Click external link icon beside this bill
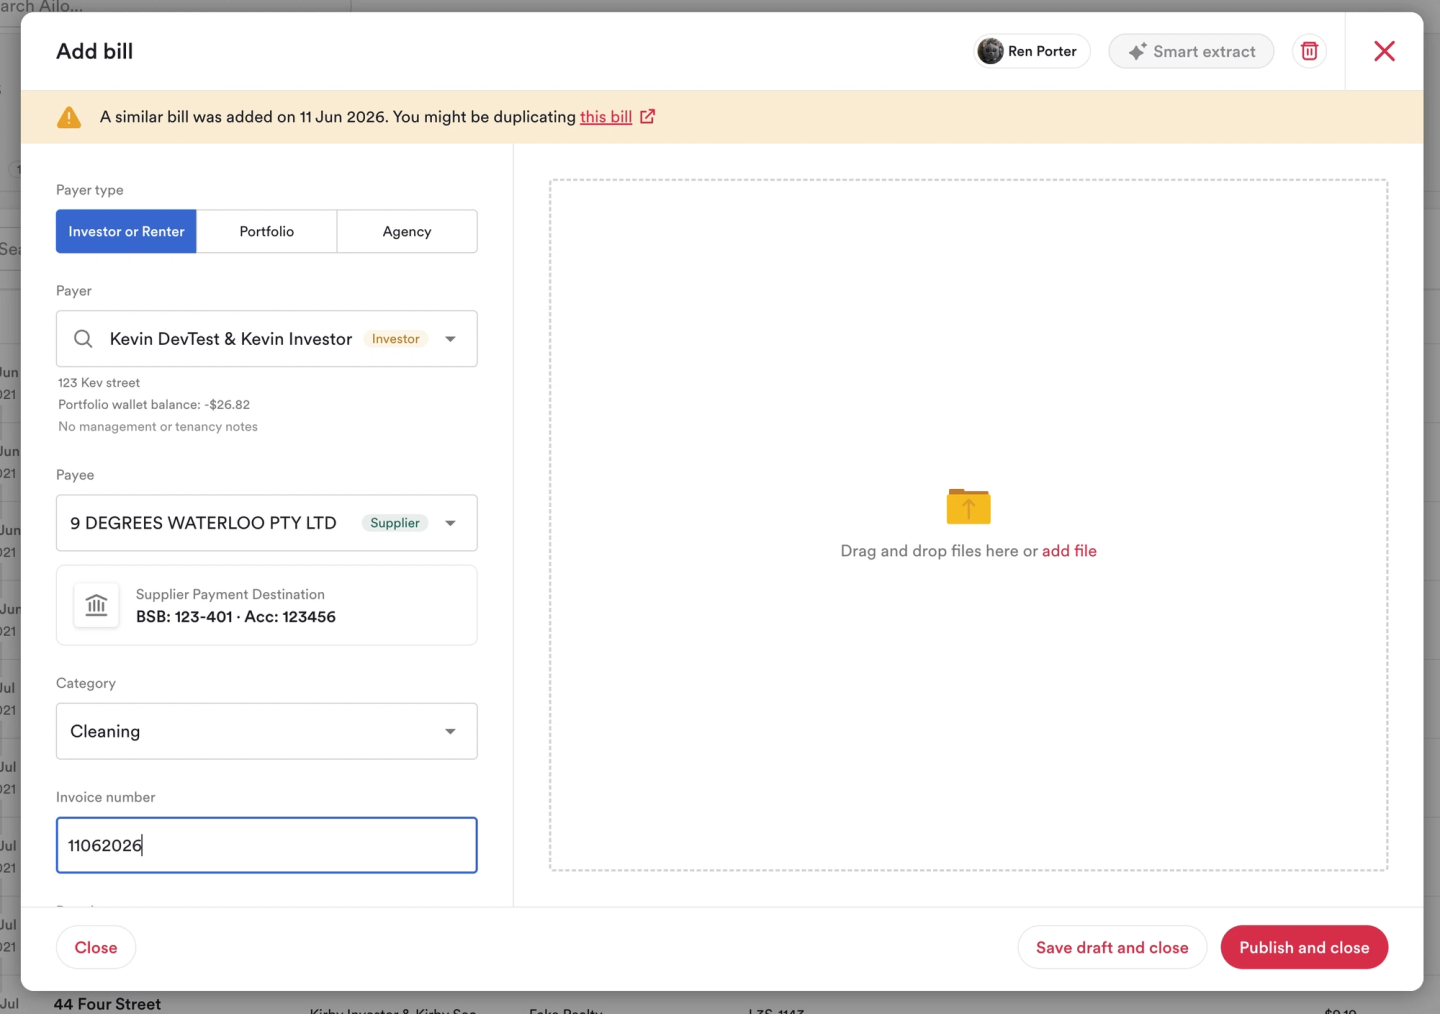This screenshot has height=1014, width=1440. tap(648, 117)
